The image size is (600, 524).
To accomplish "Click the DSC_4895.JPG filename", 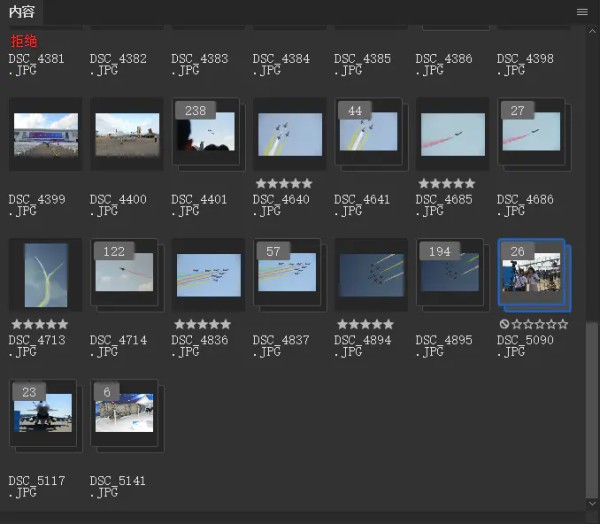I will 444,346.
